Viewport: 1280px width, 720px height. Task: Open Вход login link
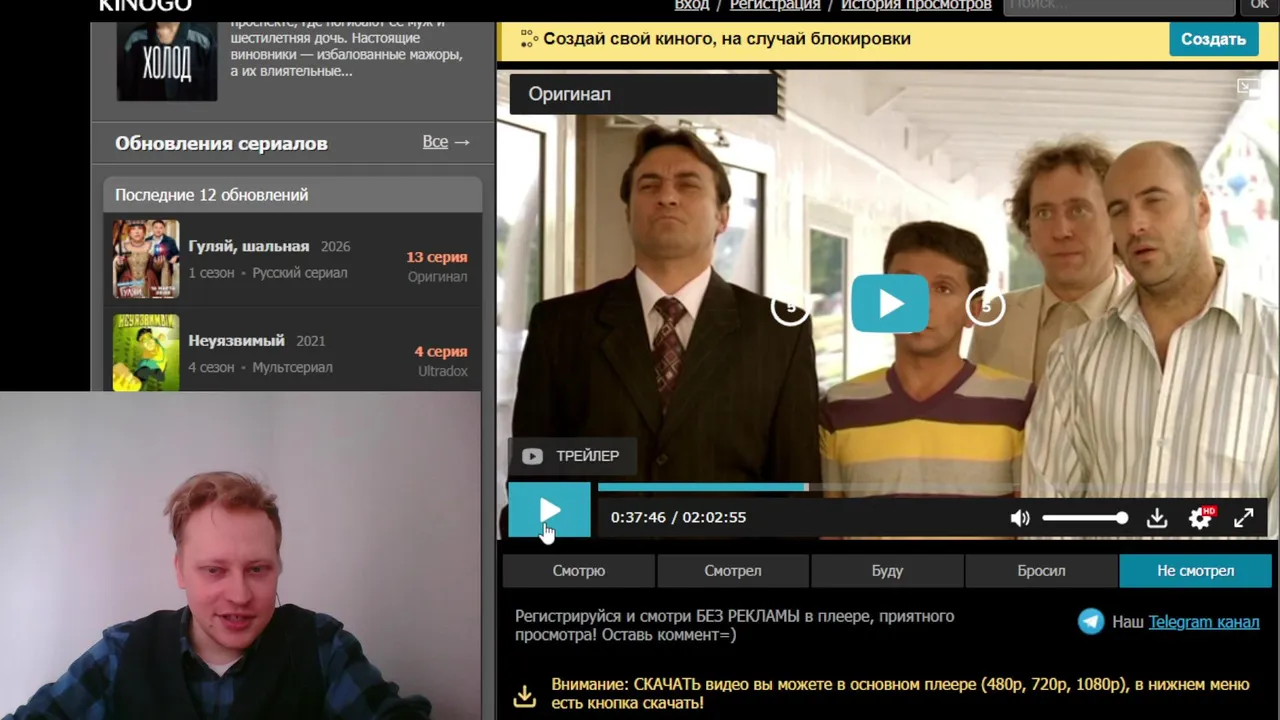692,5
